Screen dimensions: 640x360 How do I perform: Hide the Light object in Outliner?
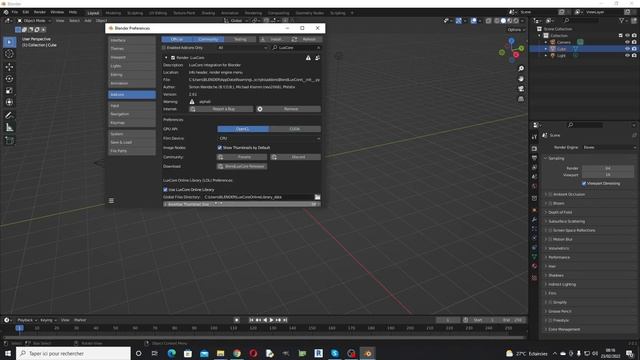click(x=627, y=55)
